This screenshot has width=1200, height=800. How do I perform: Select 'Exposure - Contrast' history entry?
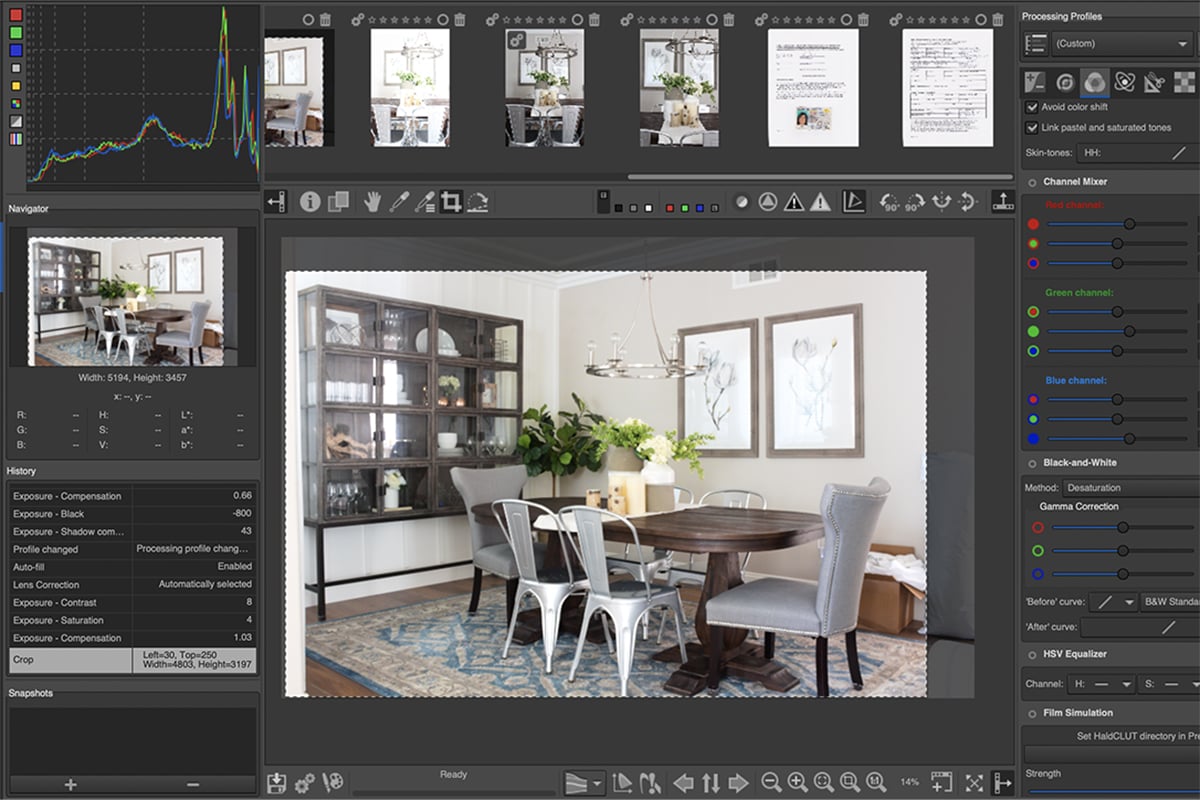point(70,603)
